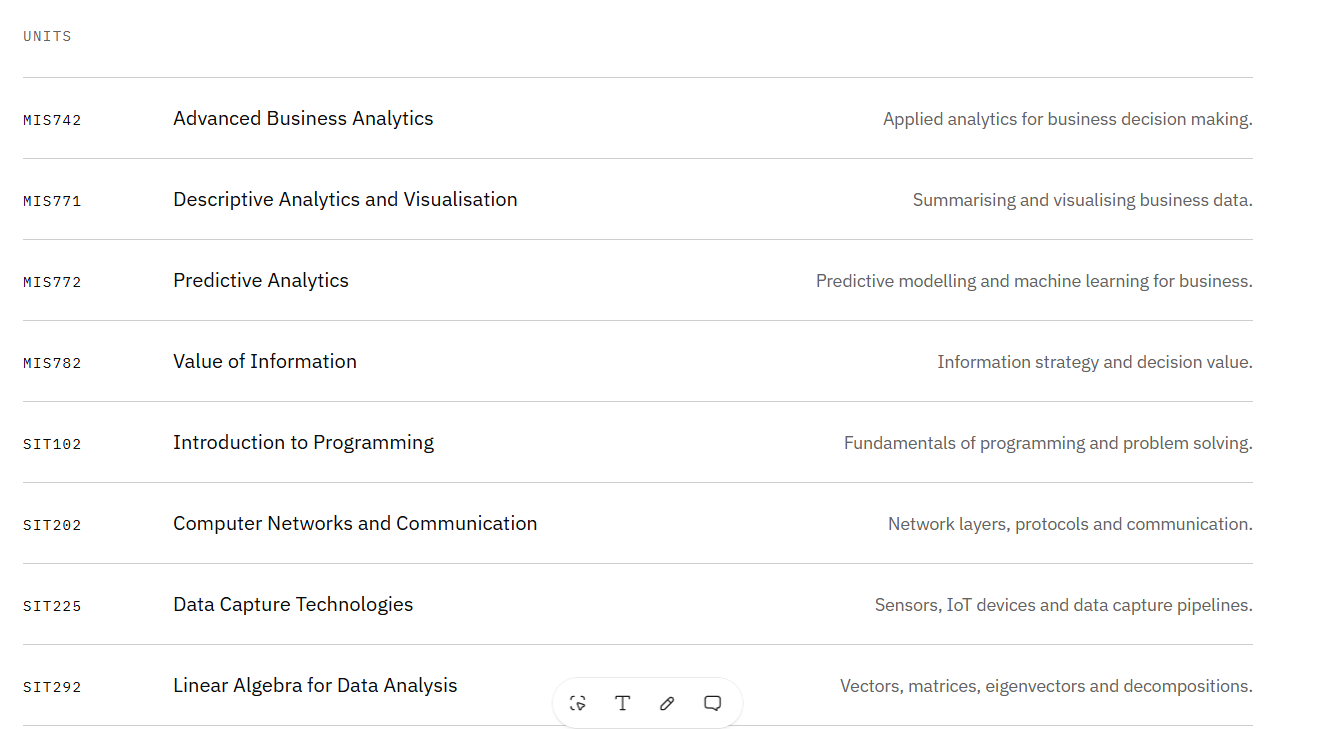
Task: Select the dashed-box selection tool
Action: click(578, 703)
